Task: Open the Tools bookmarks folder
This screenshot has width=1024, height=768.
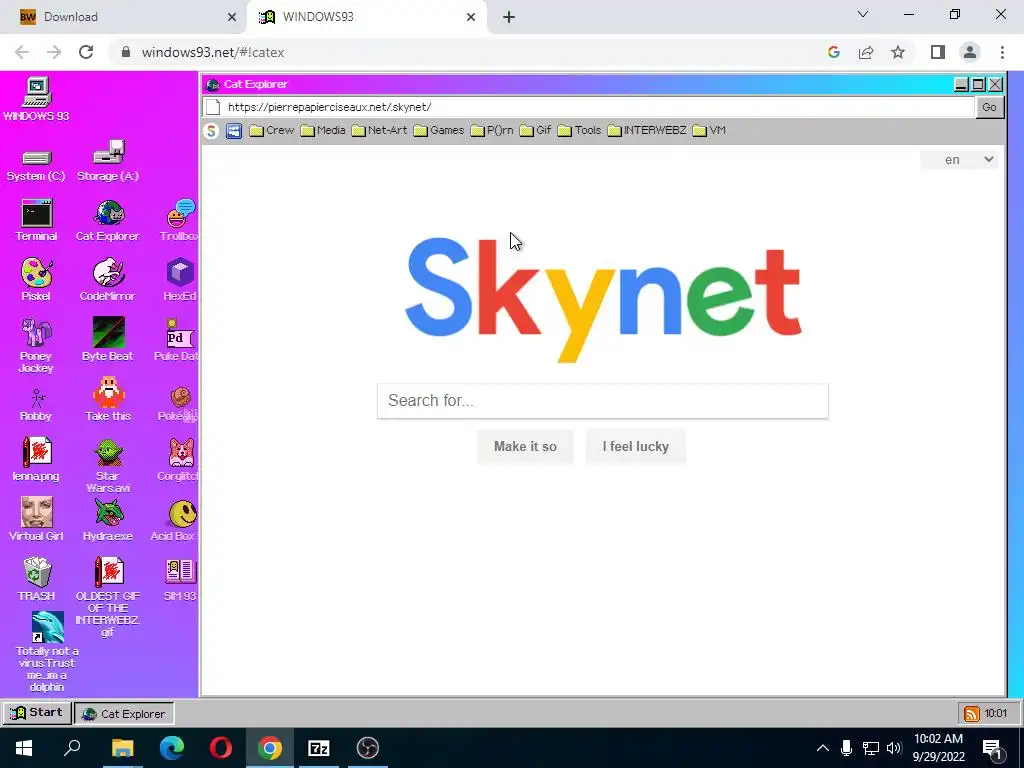Action: click(579, 131)
